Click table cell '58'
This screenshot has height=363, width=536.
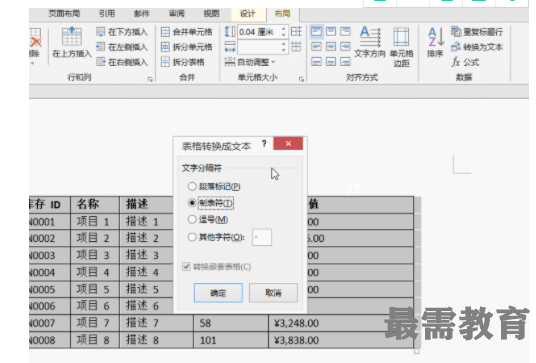click(x=231, y=323)
